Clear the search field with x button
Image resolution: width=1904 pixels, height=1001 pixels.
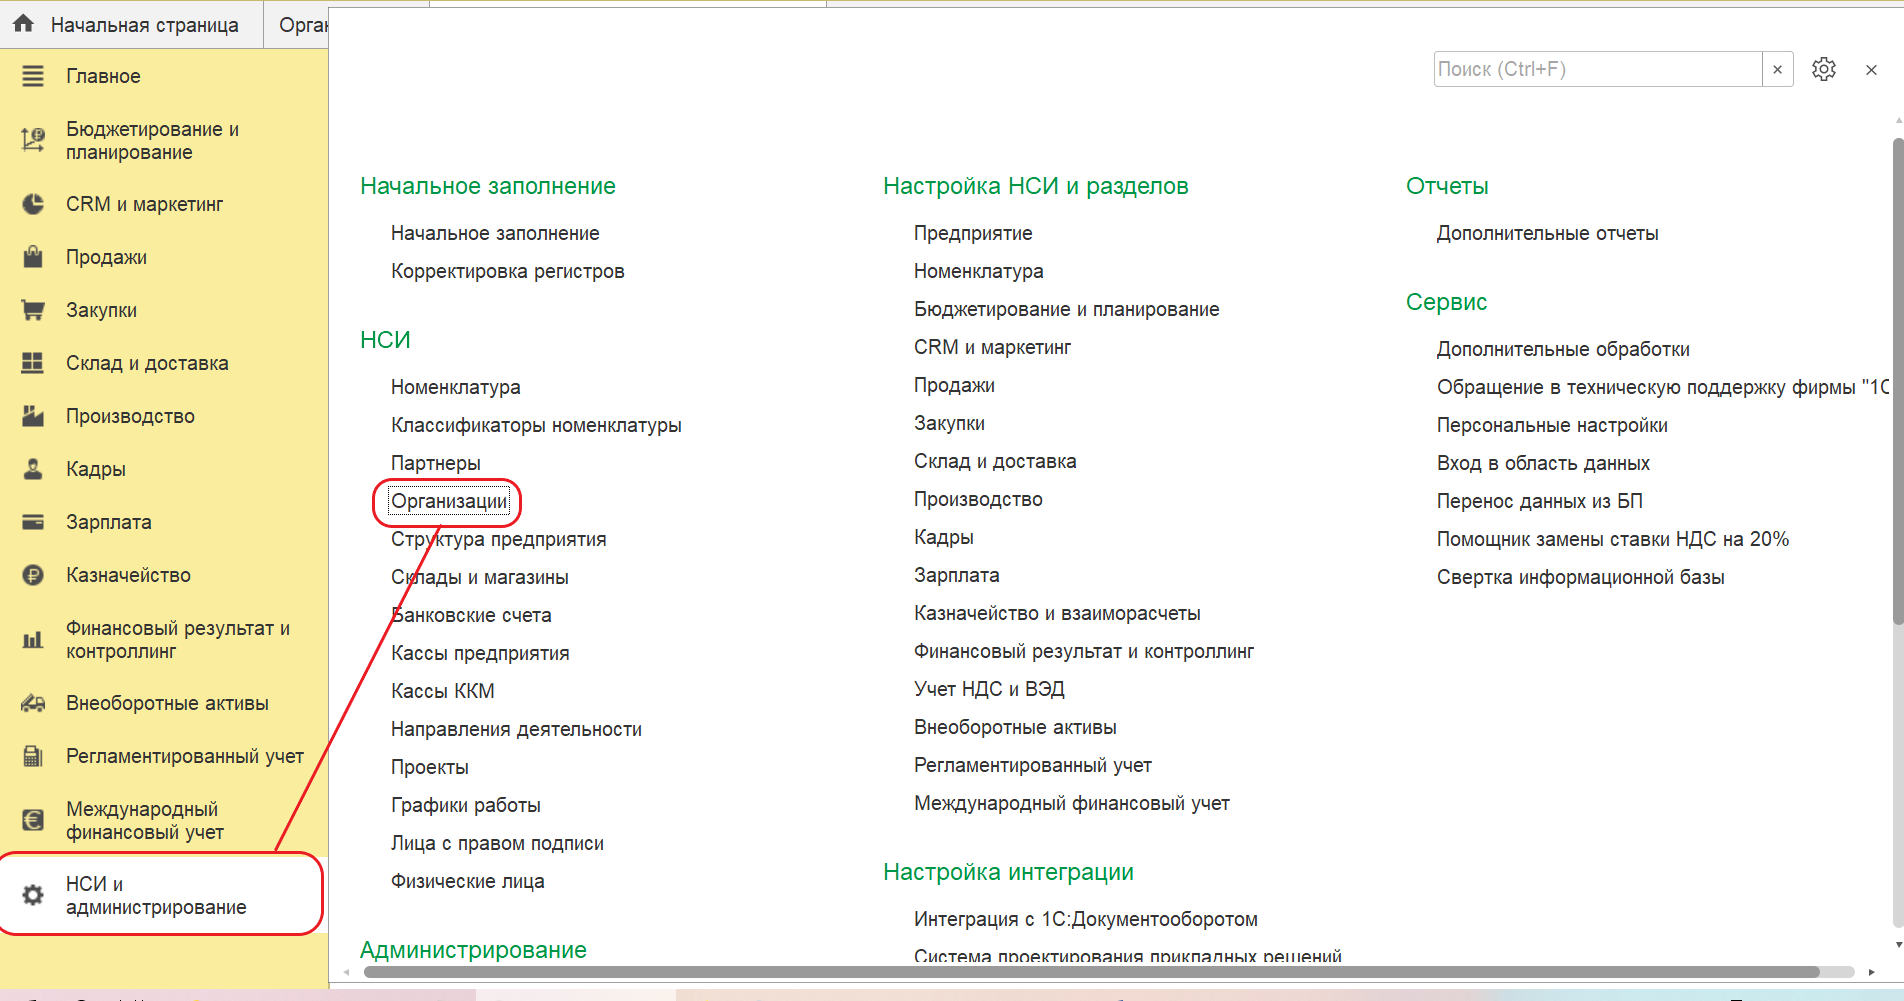click(1777, 69)
